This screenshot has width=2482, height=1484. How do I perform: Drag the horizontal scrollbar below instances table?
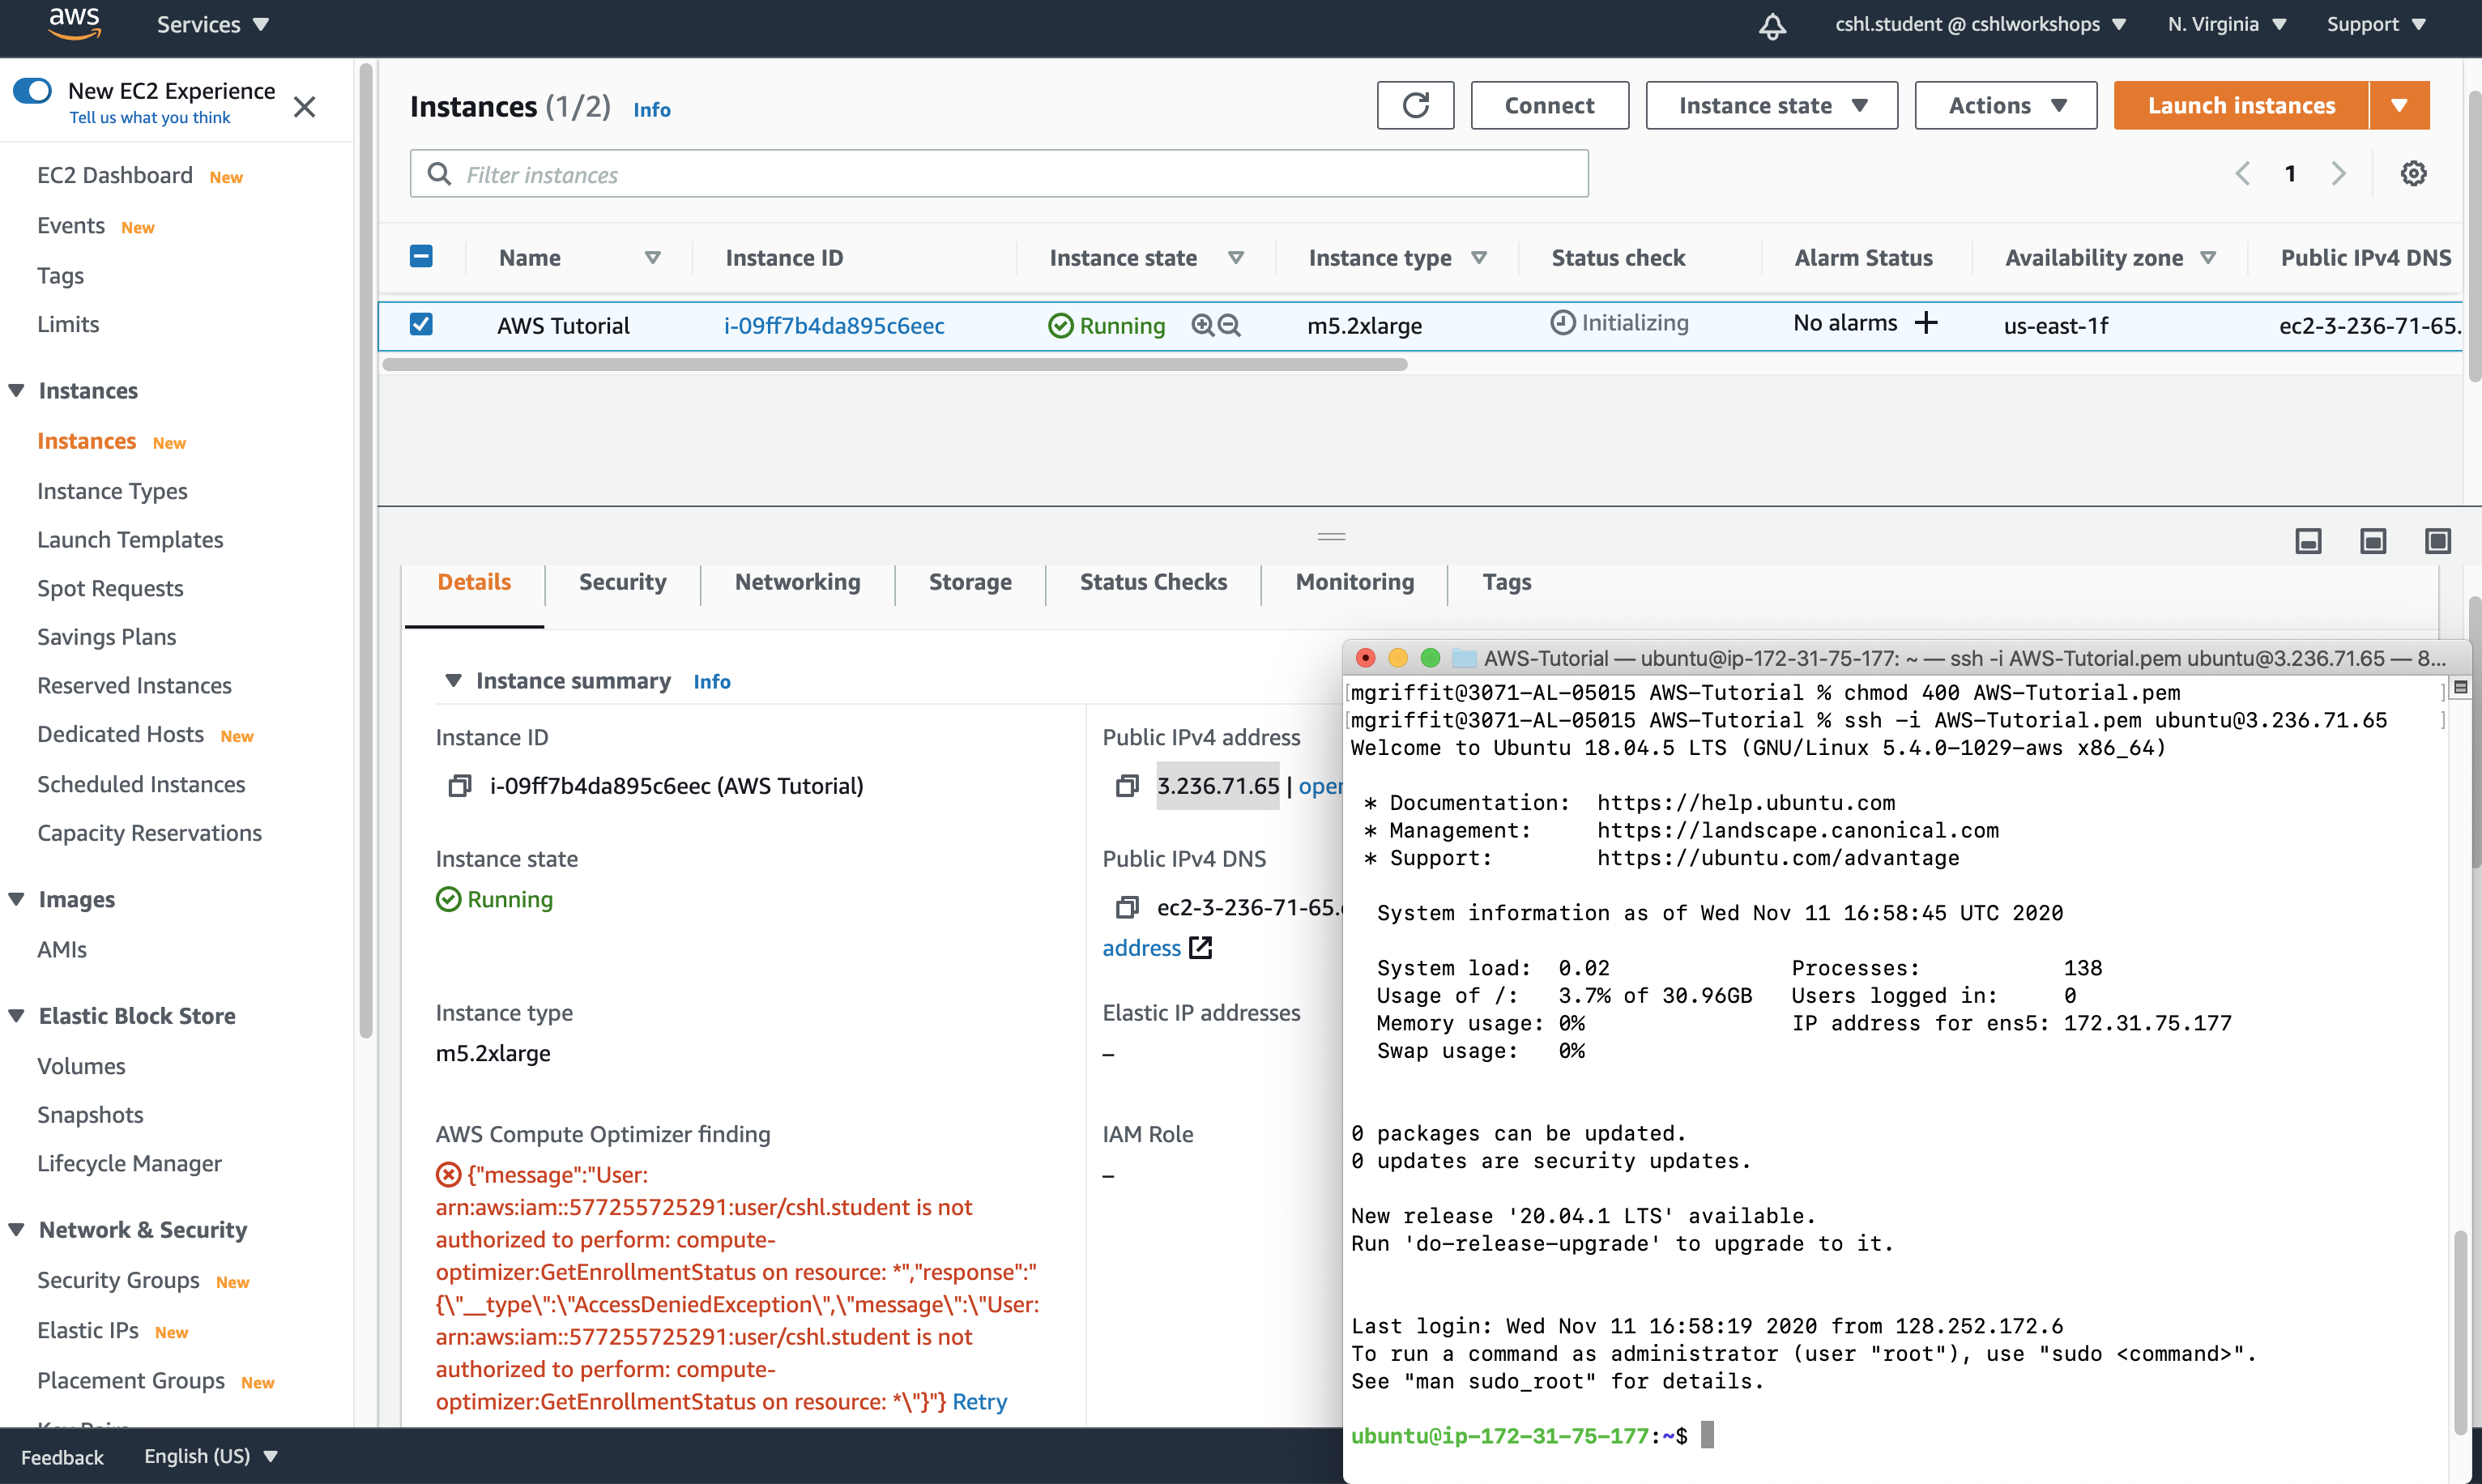(893, 362)
